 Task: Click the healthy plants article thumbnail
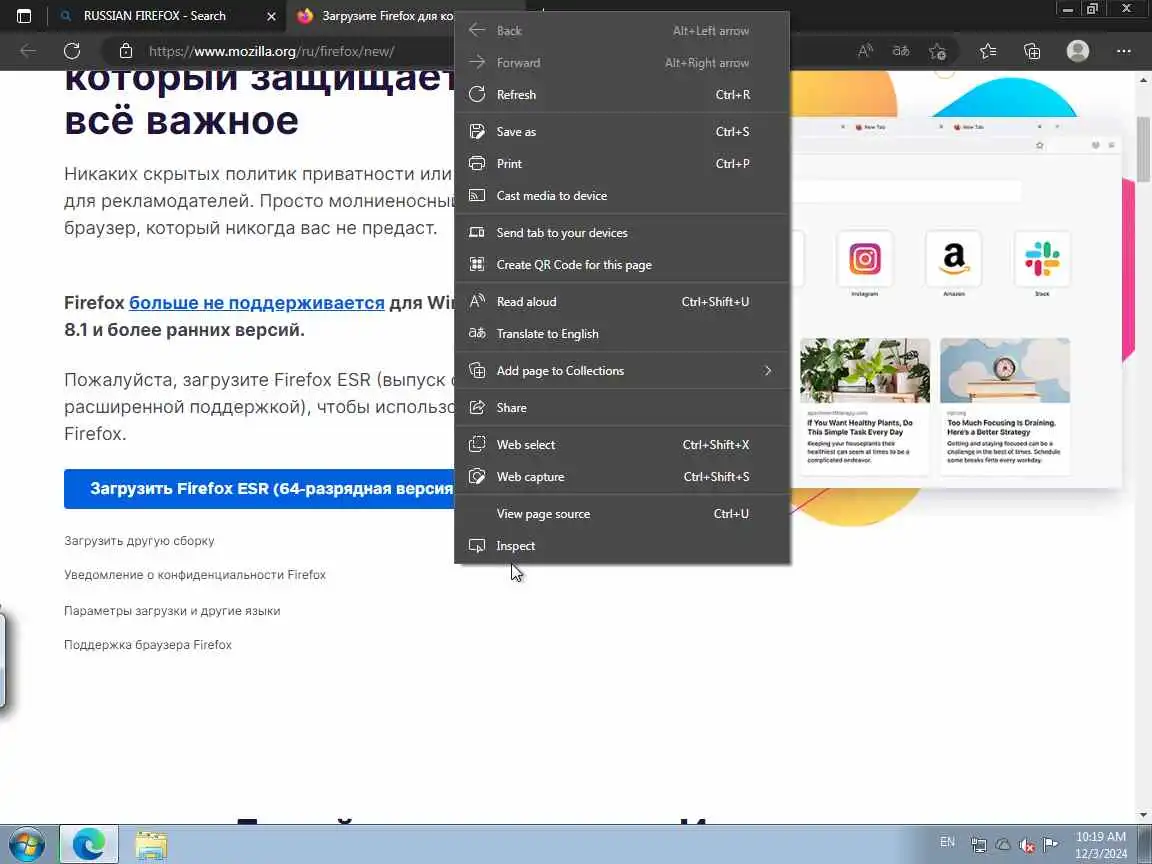pos(865,370)
